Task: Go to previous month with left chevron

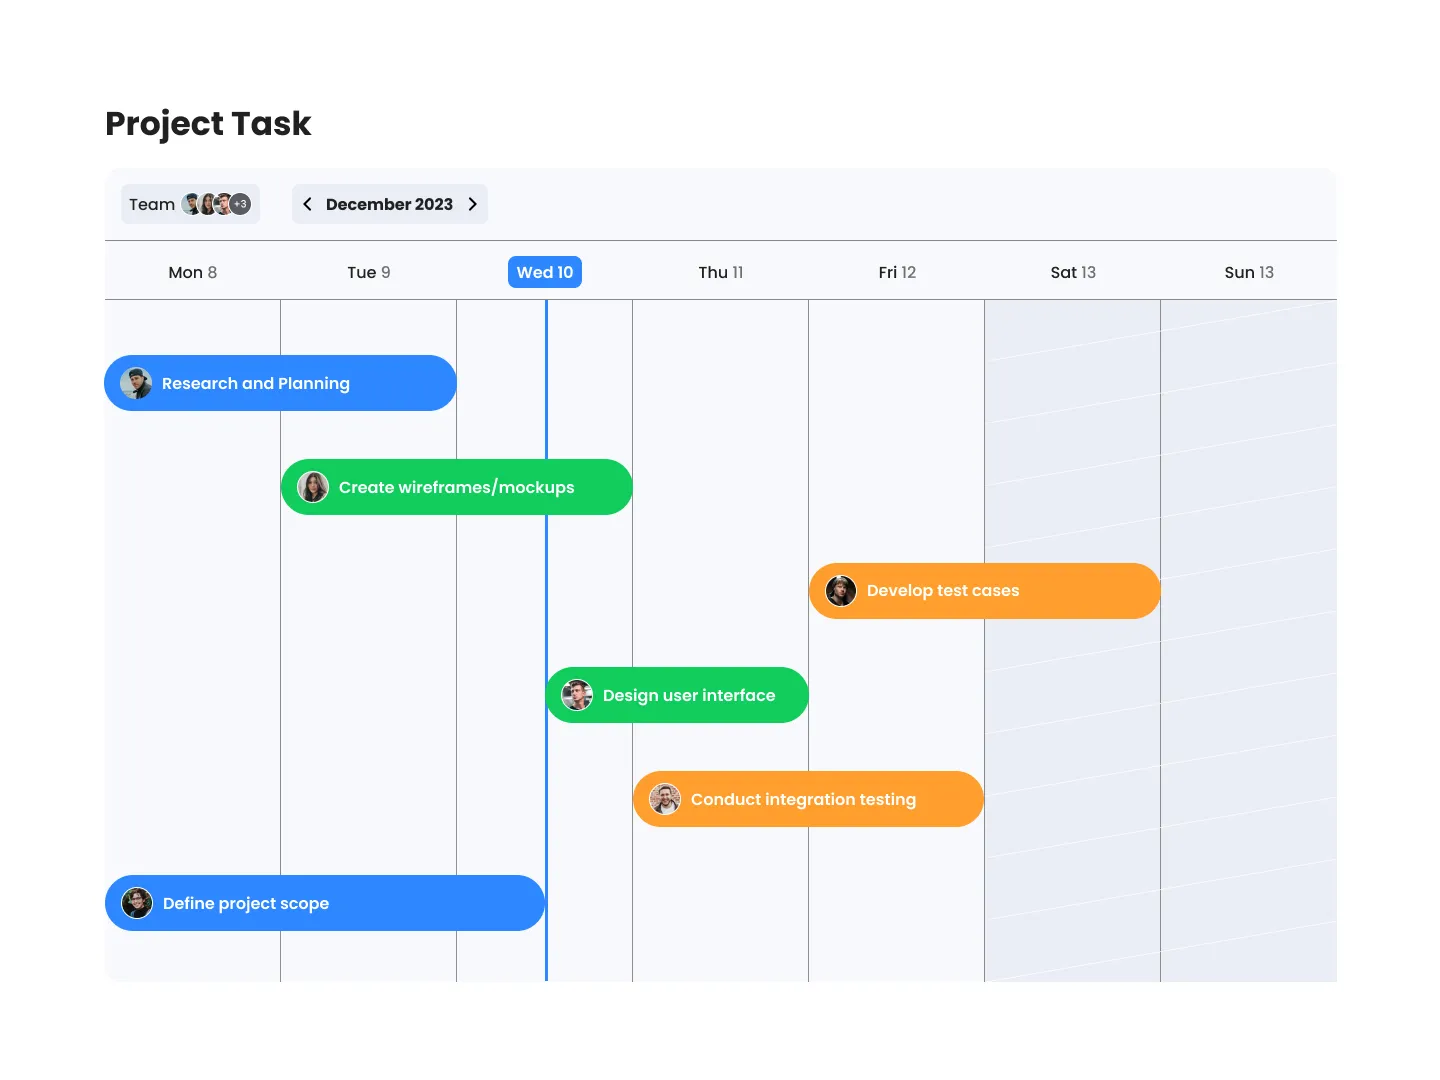Action: 307,203
